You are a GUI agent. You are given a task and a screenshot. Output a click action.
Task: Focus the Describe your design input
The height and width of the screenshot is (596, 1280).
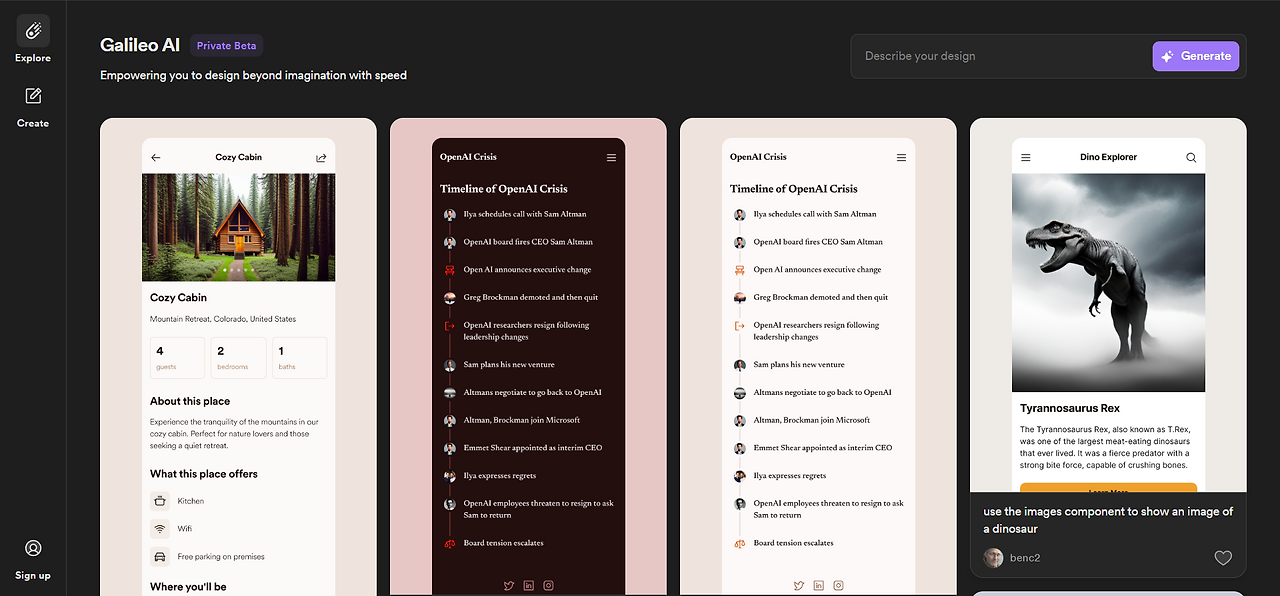[1002, 56]
